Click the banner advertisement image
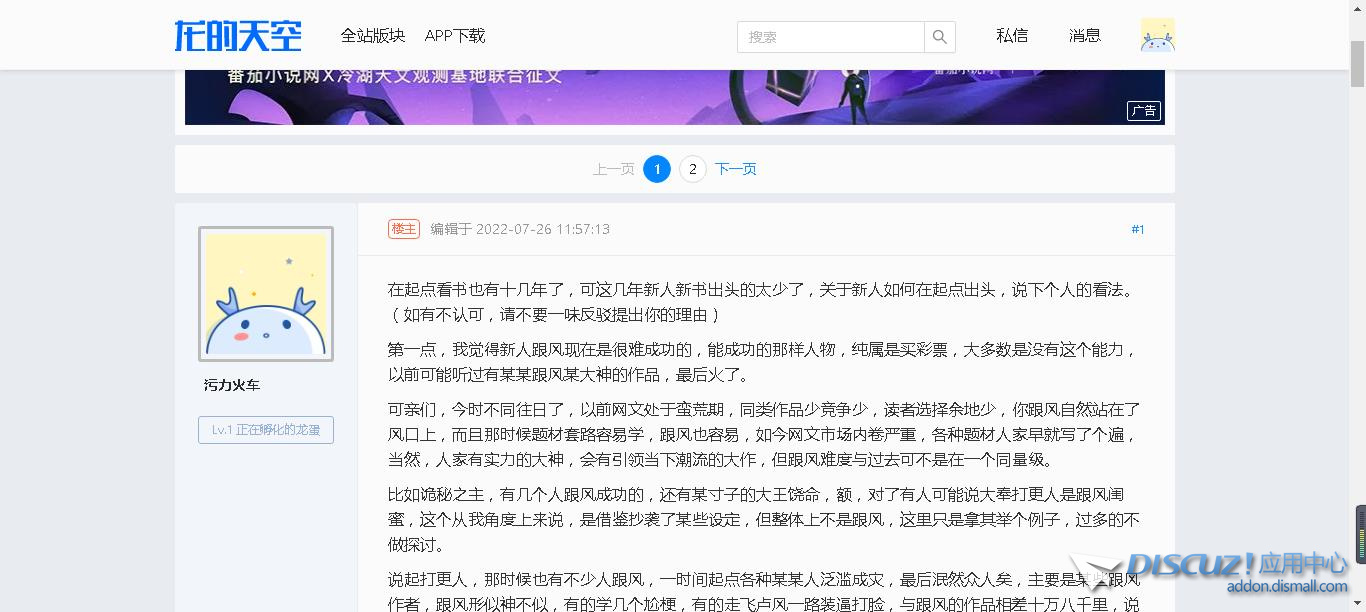Screen dimensions: 1366x612 point(674,97)
